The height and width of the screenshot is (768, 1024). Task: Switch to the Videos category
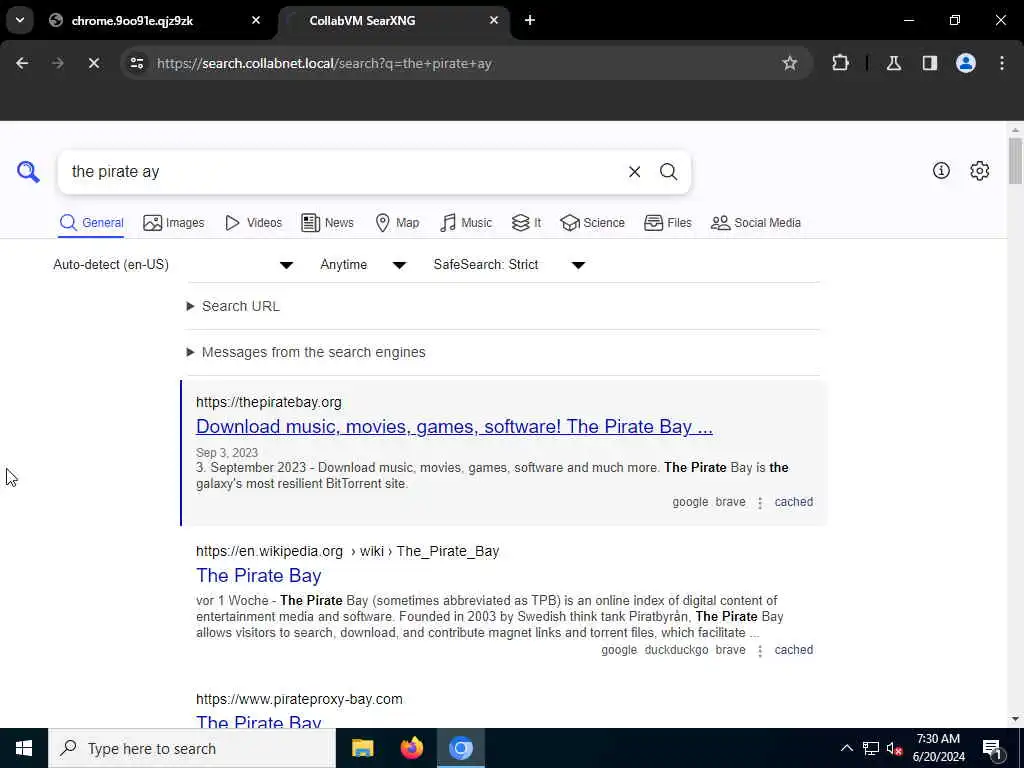pos(253,223)
